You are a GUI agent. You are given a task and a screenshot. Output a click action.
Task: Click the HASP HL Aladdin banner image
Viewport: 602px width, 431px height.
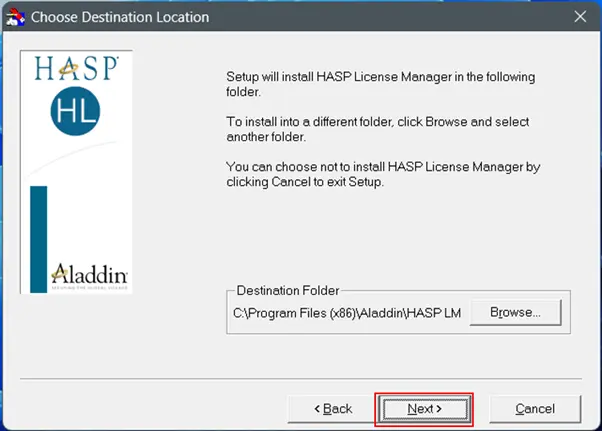76,172
